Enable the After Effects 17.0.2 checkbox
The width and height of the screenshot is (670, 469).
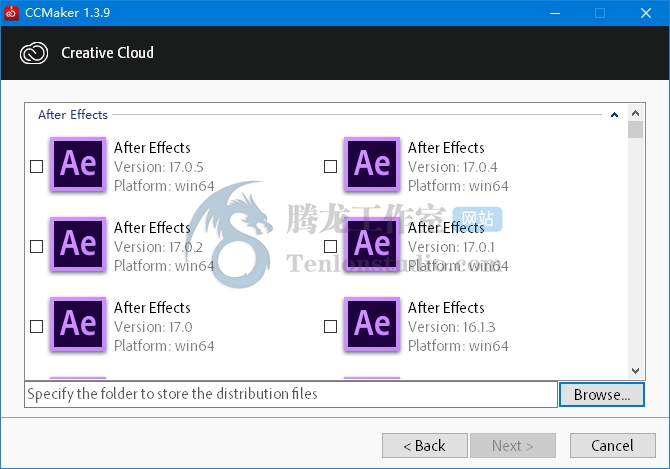pos(37,246)
